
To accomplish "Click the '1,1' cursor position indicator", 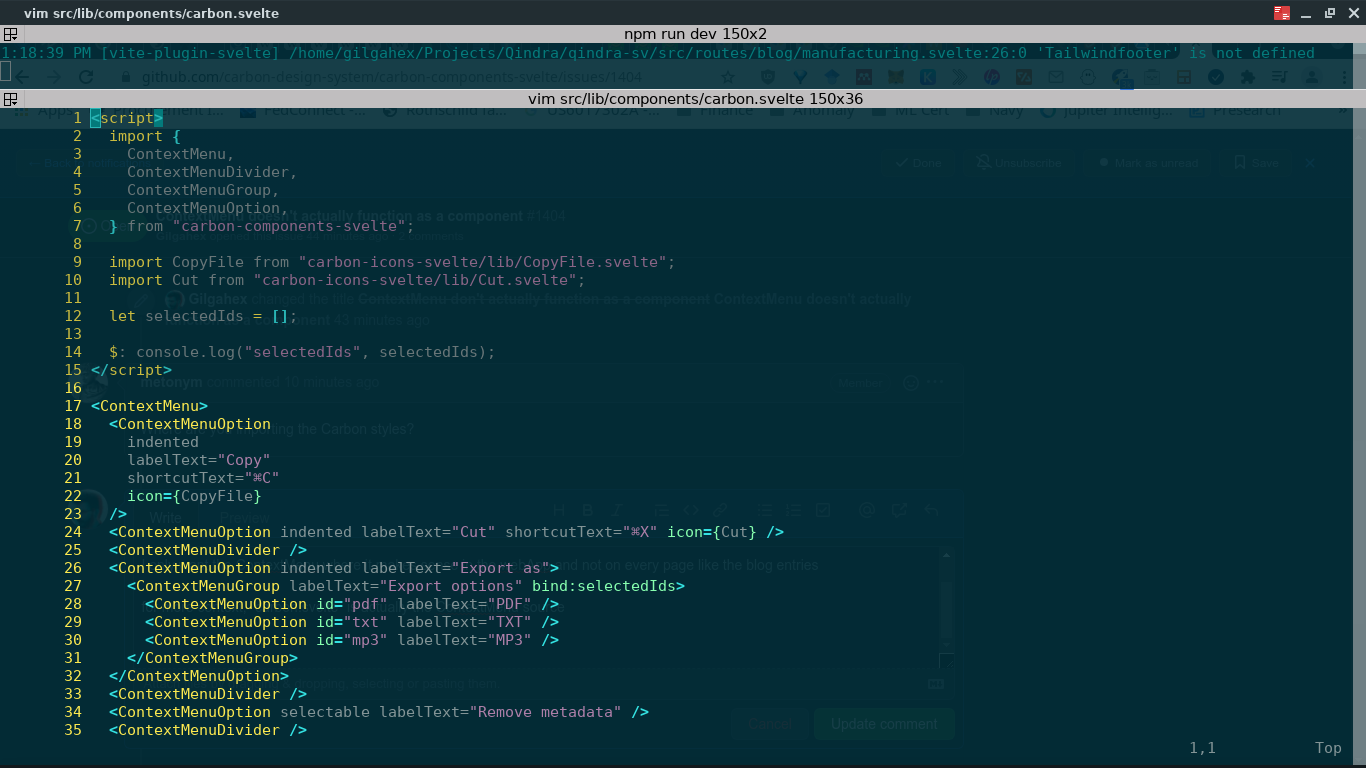I will coord(1203,748).
